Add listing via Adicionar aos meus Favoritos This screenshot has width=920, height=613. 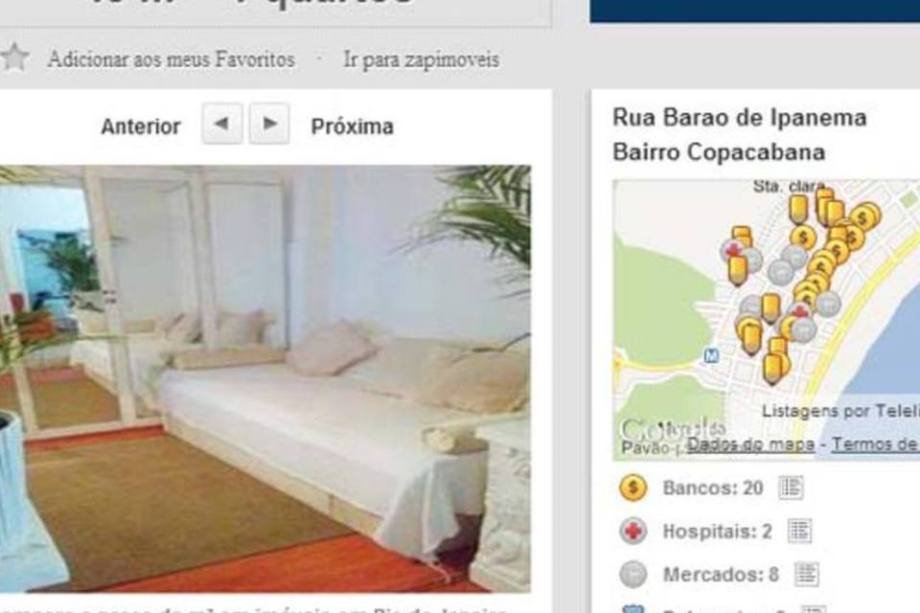point(171,59)
